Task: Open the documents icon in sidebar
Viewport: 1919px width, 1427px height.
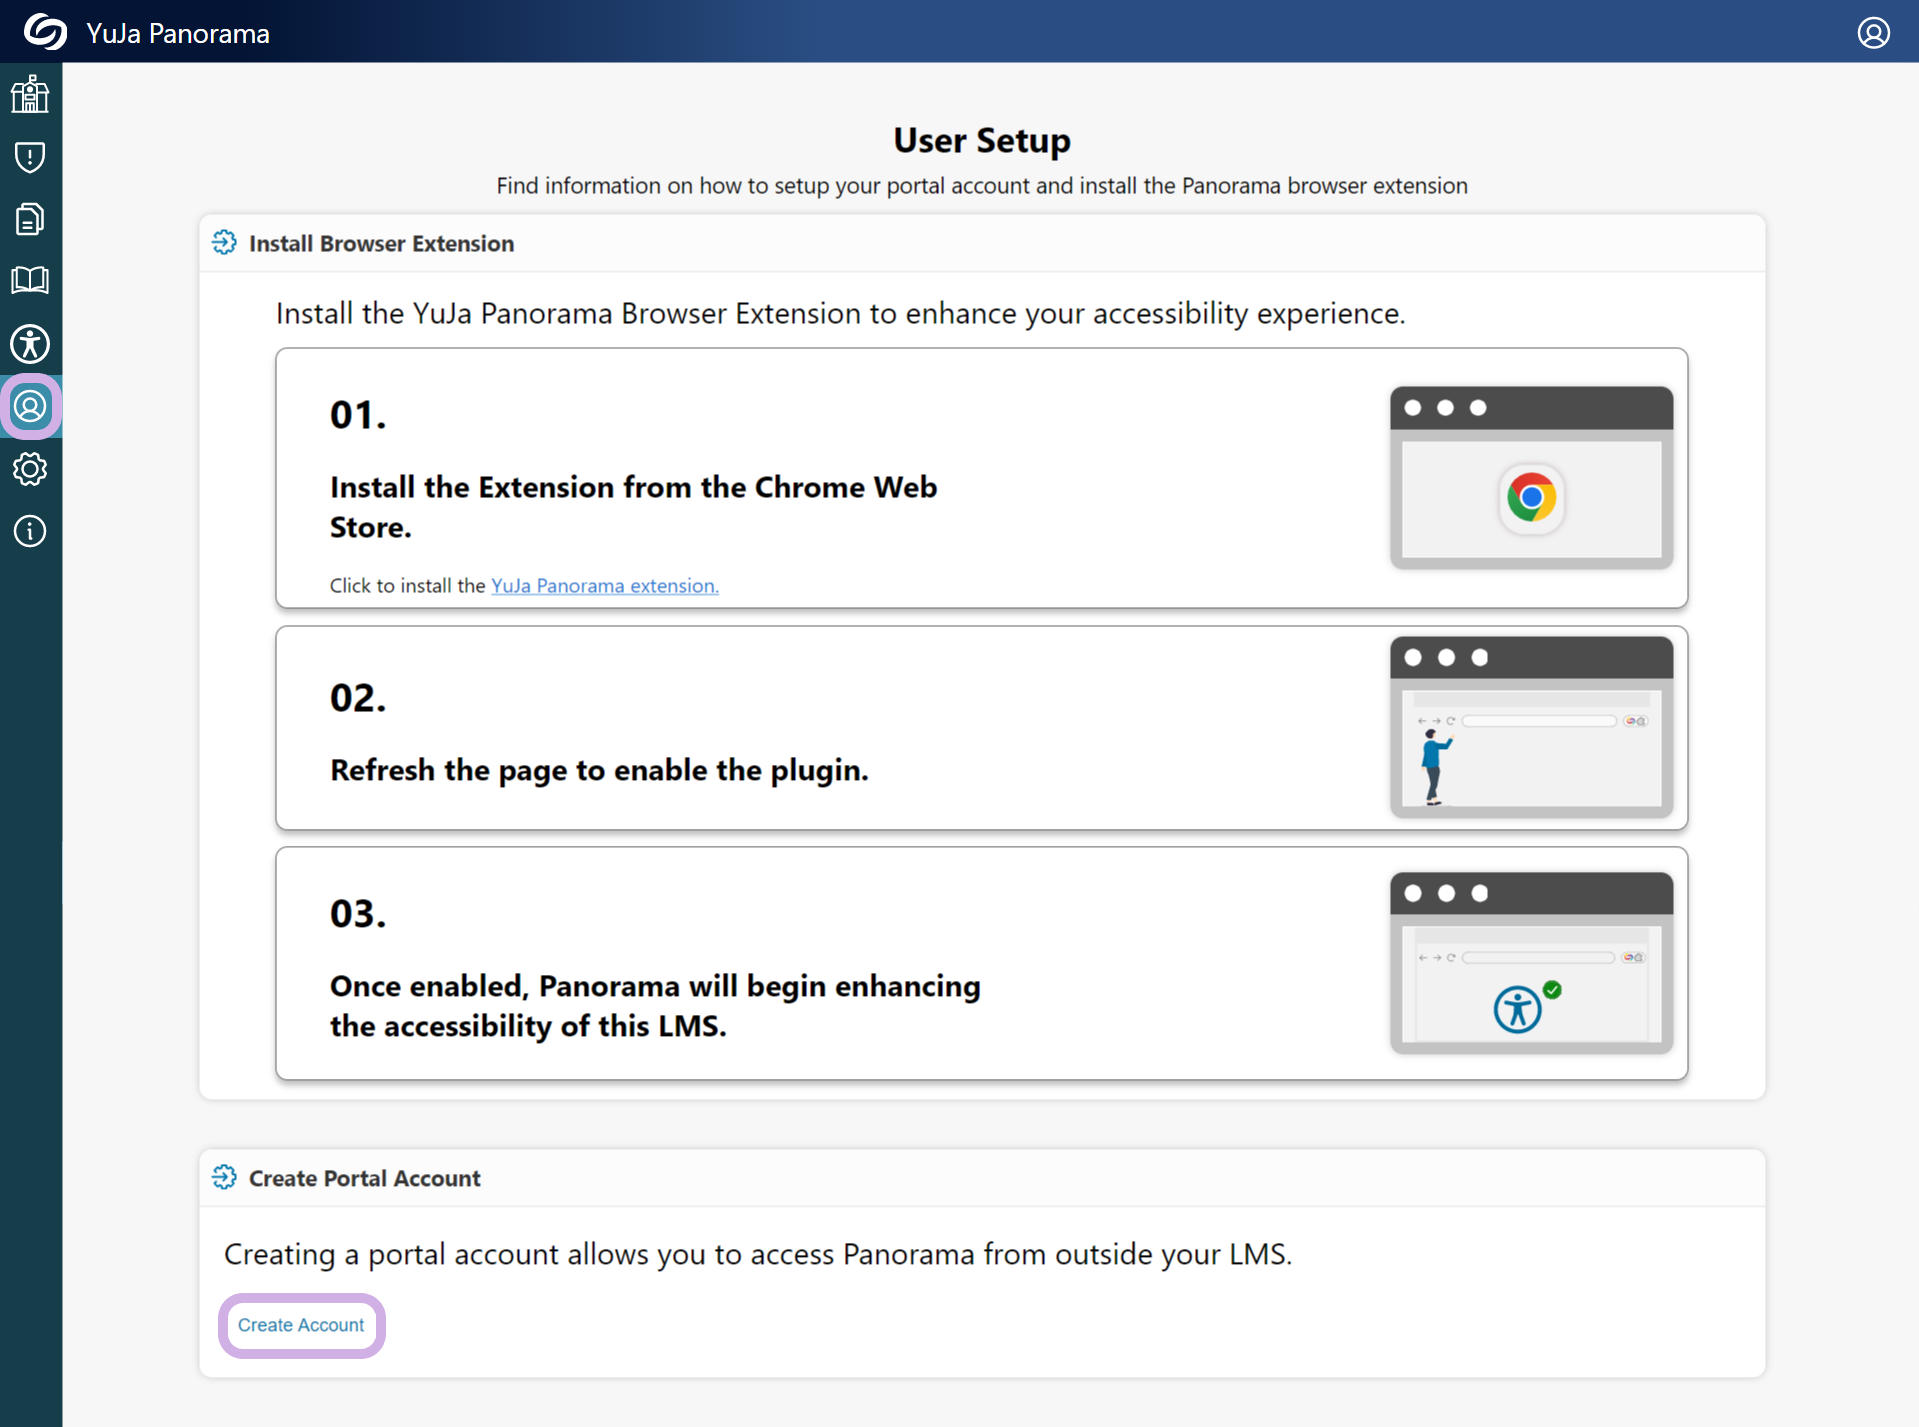Action: (x=30, y=219)
